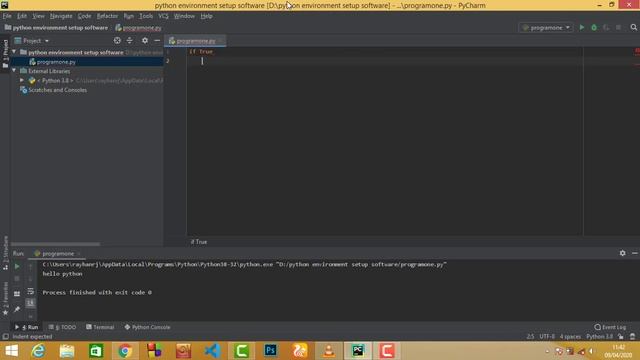
Task: Run programone with green play icon
Action: (582, 27)
